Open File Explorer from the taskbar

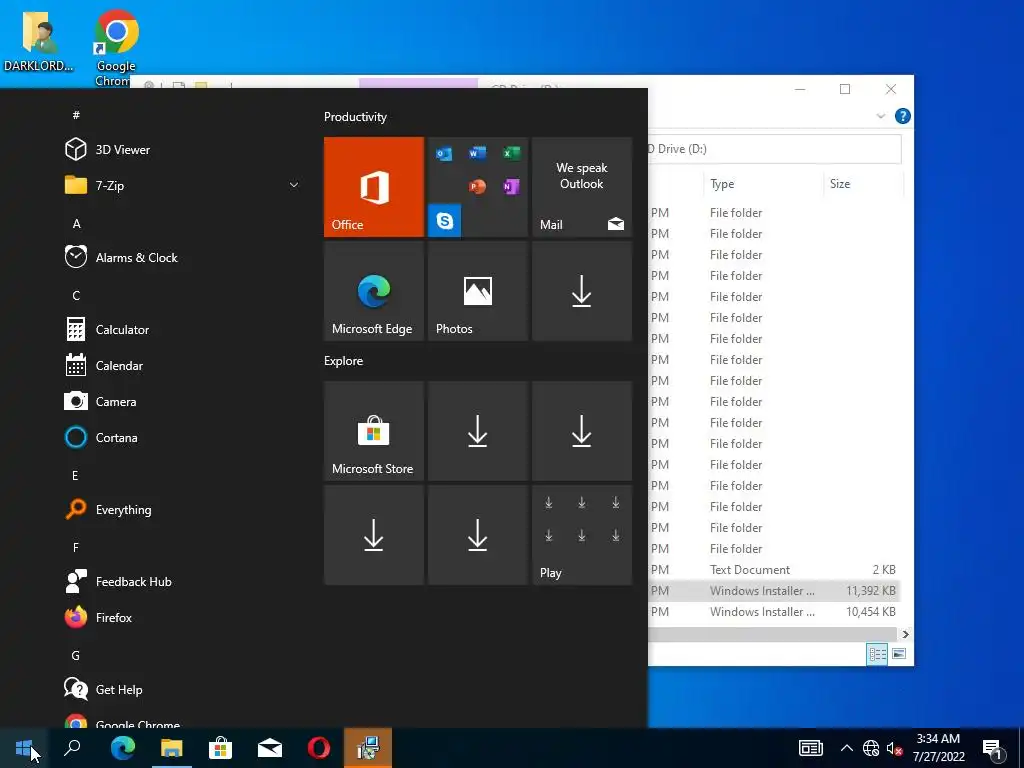[x=172, y=748]
